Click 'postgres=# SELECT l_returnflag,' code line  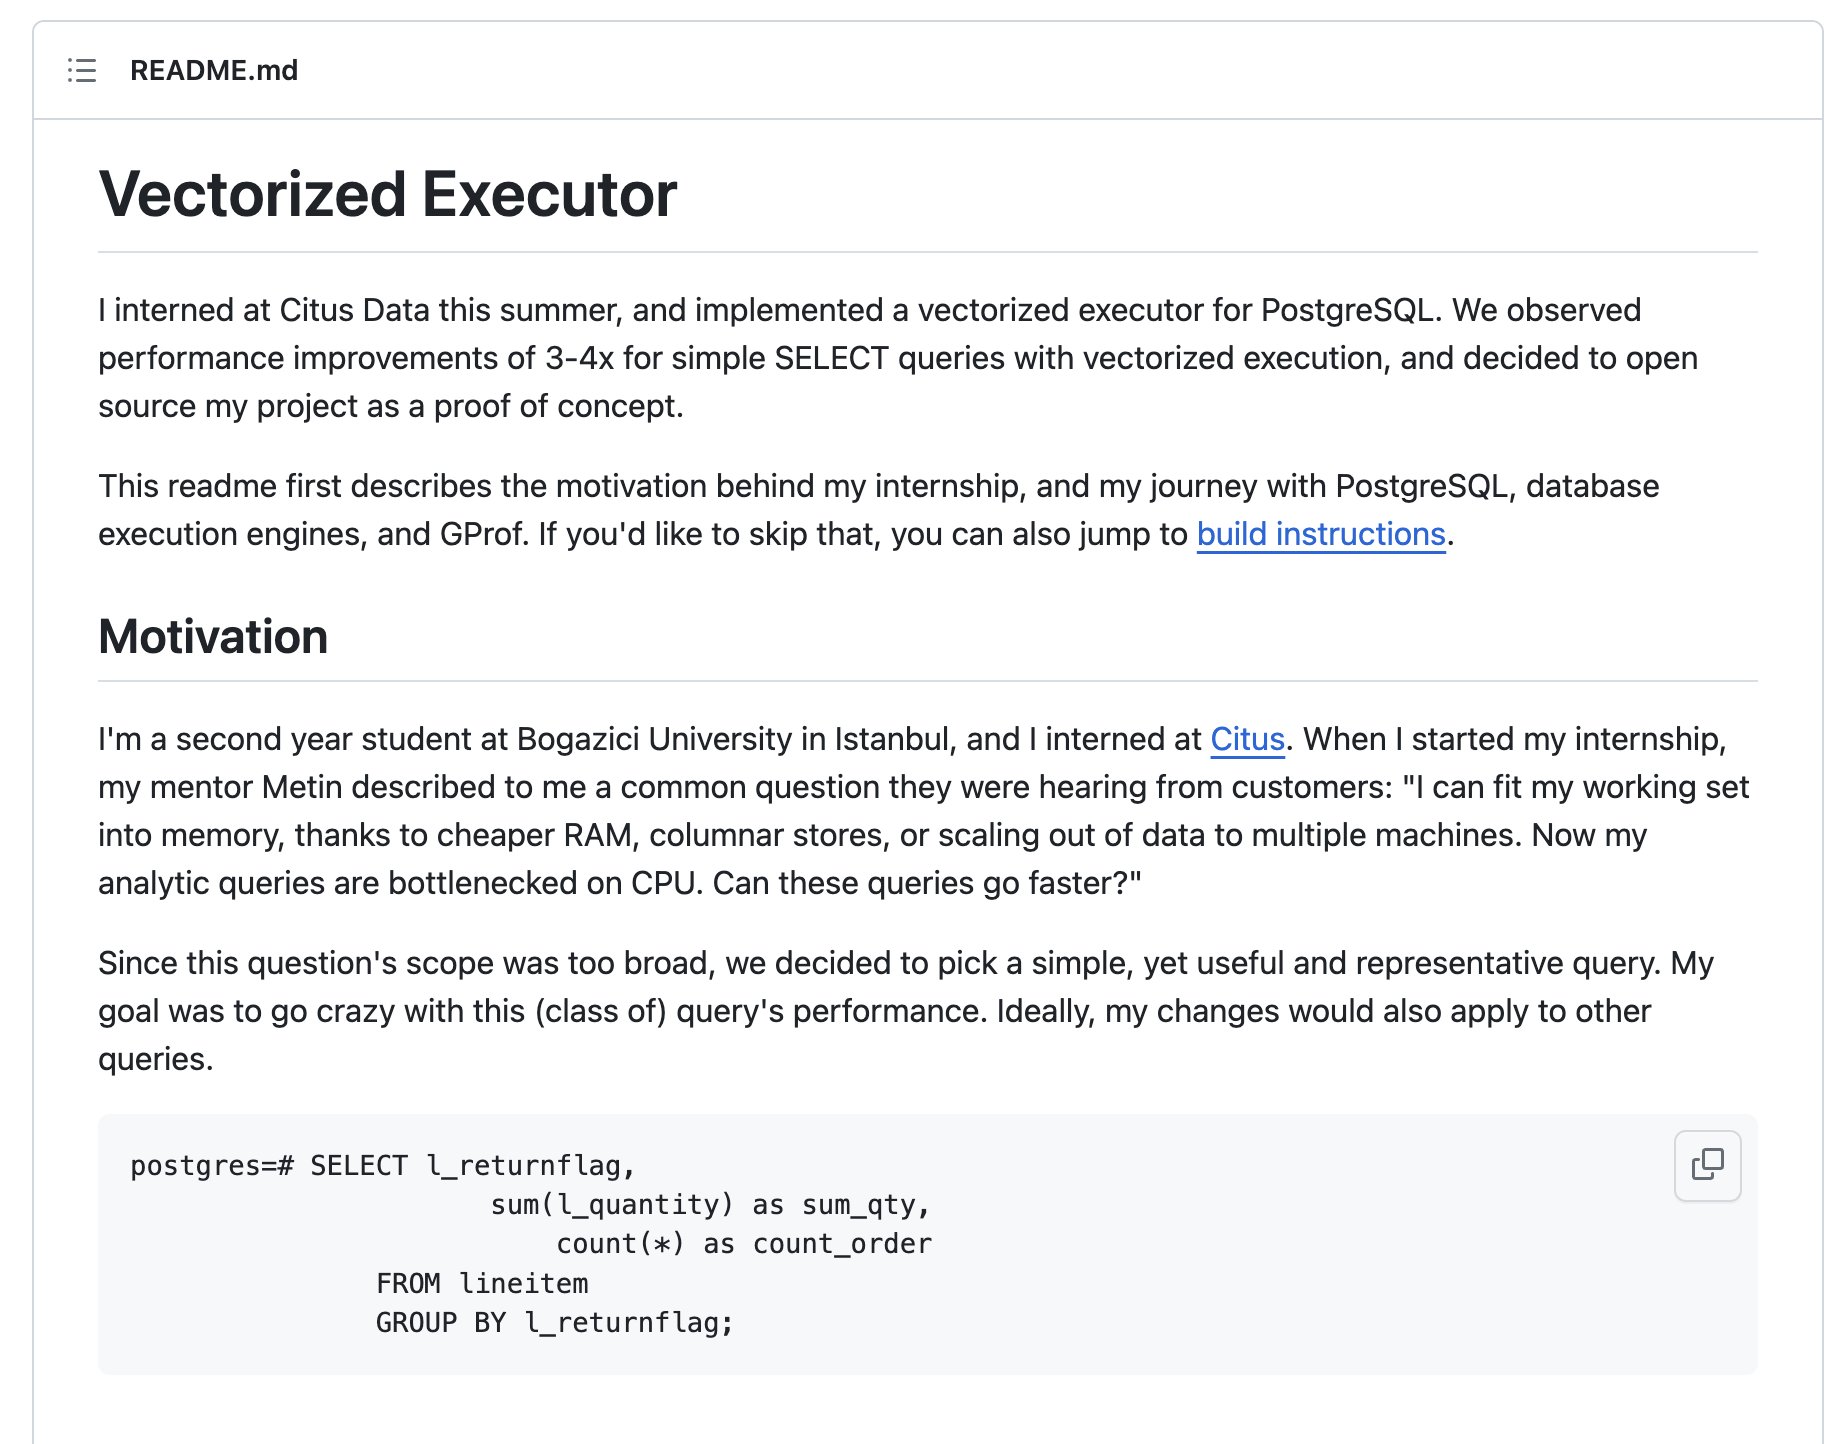(383, 1166)
